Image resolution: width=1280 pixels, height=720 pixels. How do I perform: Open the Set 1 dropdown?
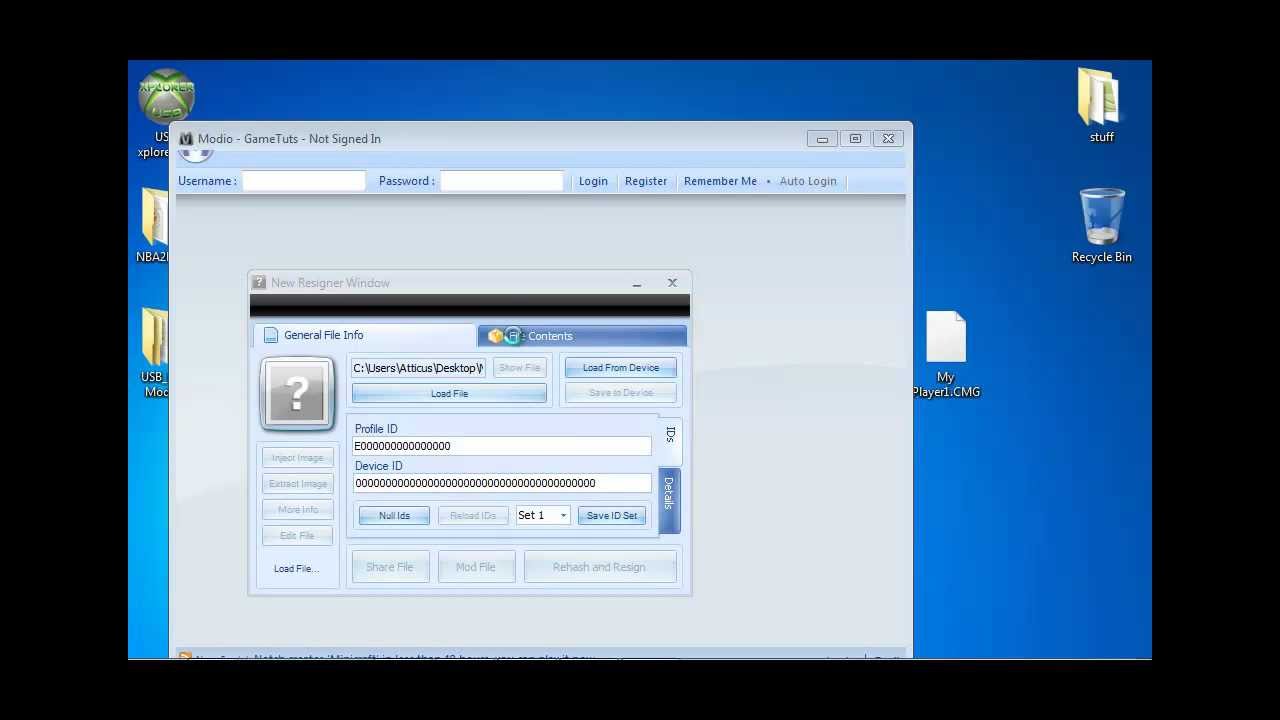(x=543, y=516)
